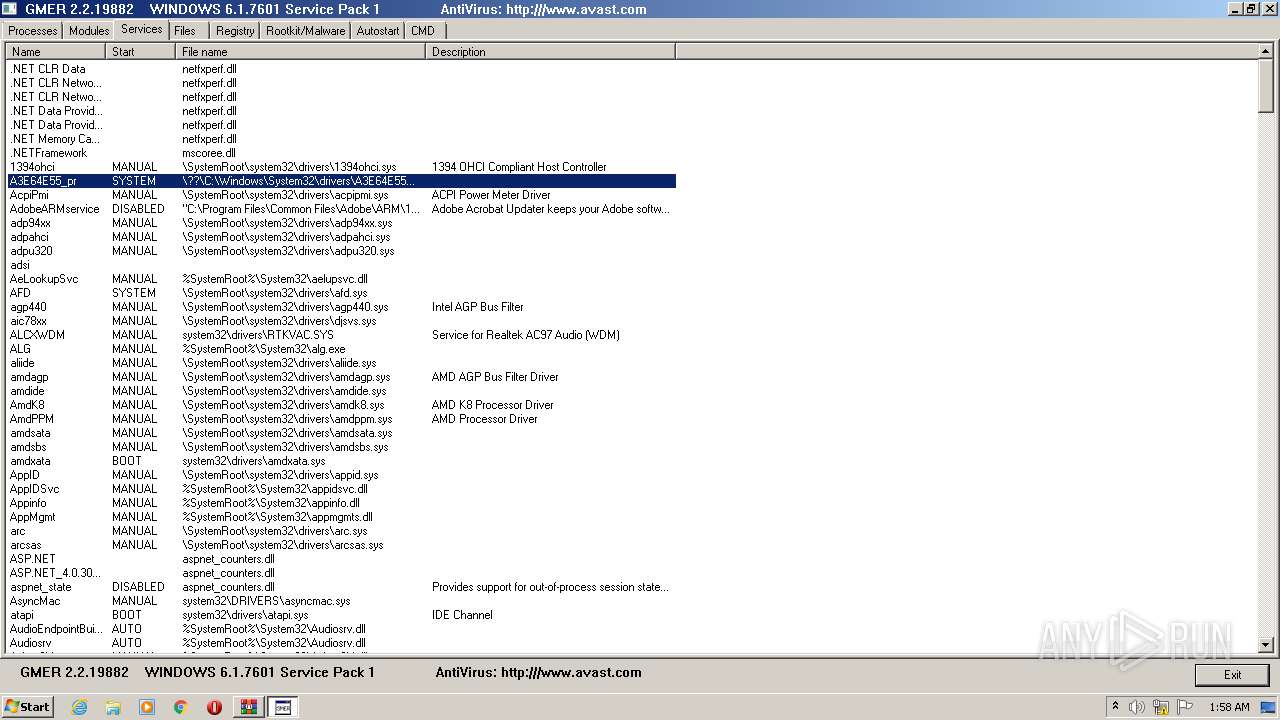Open the Action Center flag icon
This screenshot has width=1280, height=720.
(1185, 707)
